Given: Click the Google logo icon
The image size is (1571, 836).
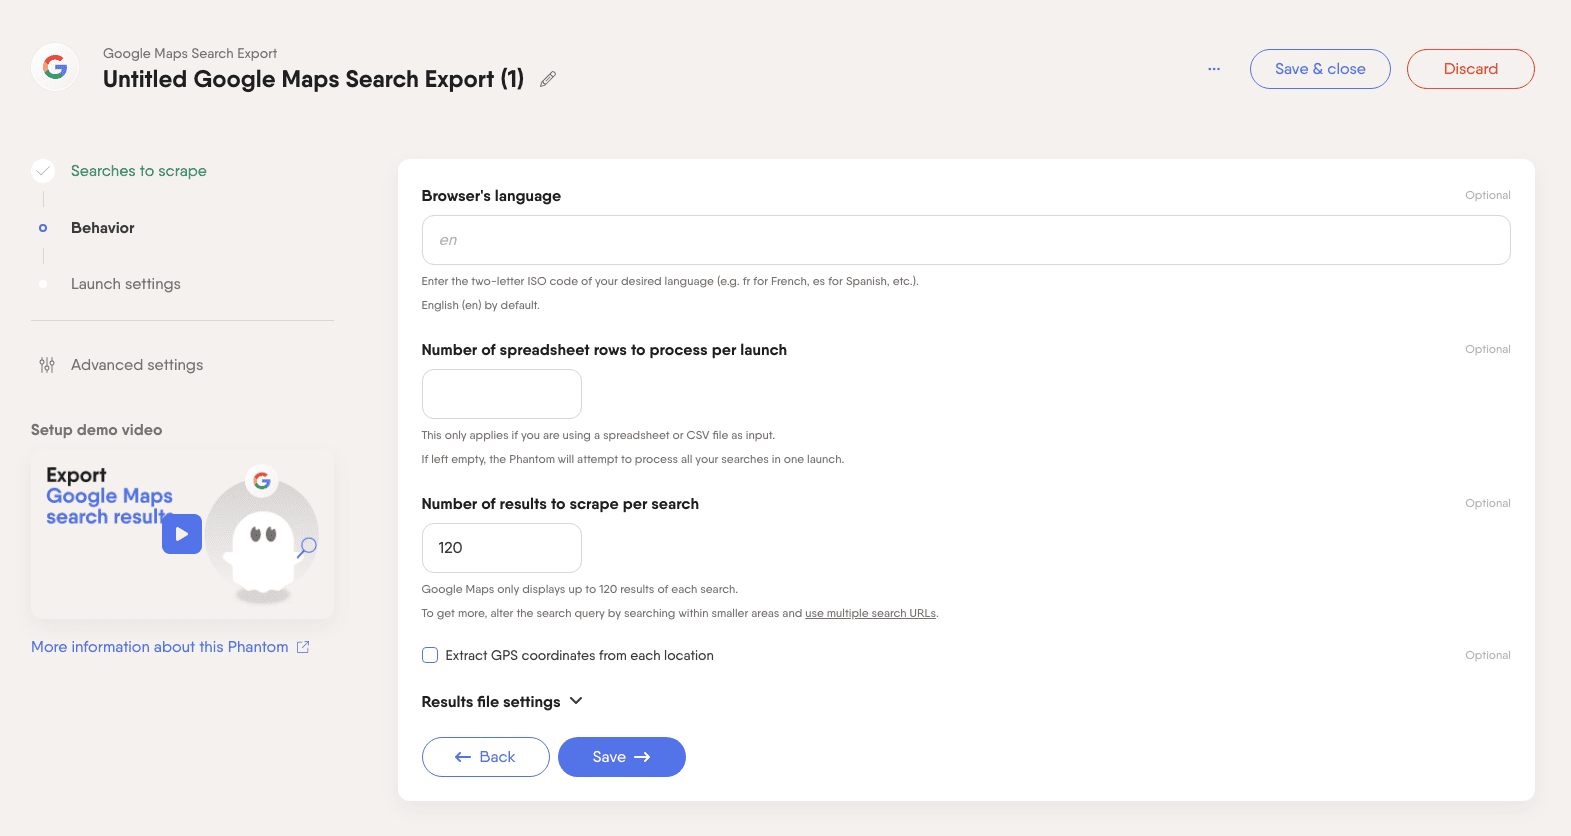Looking at the screenshot, I should (x=55, y=67).
